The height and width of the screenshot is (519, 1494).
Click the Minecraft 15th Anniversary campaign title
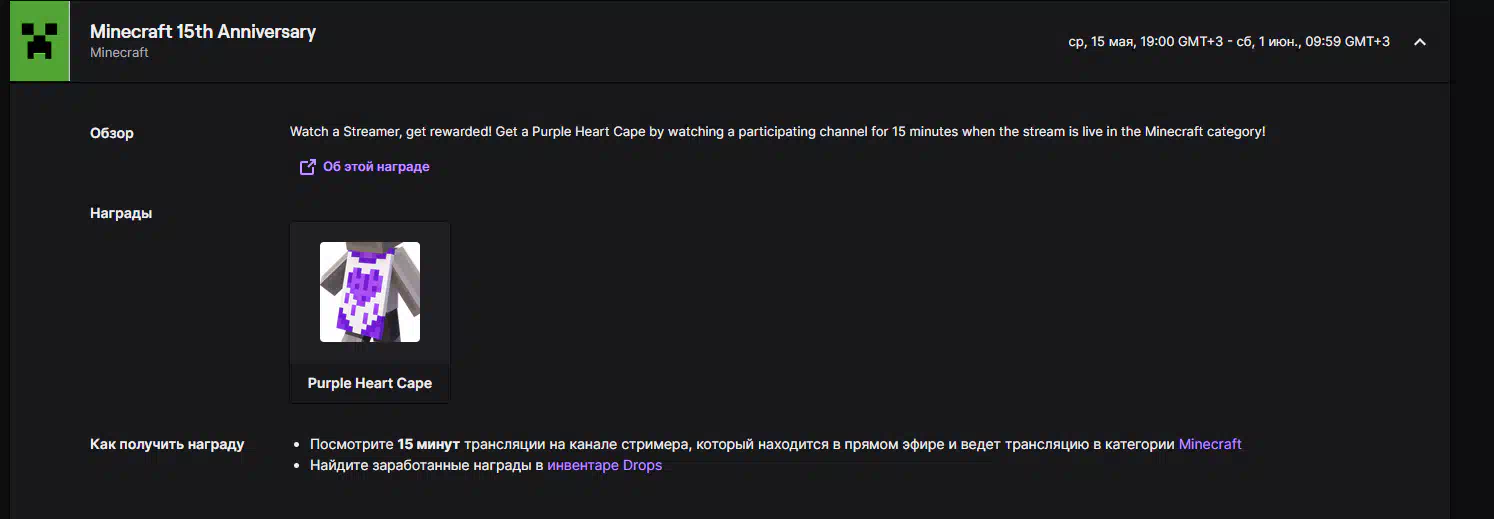point(203,31)
